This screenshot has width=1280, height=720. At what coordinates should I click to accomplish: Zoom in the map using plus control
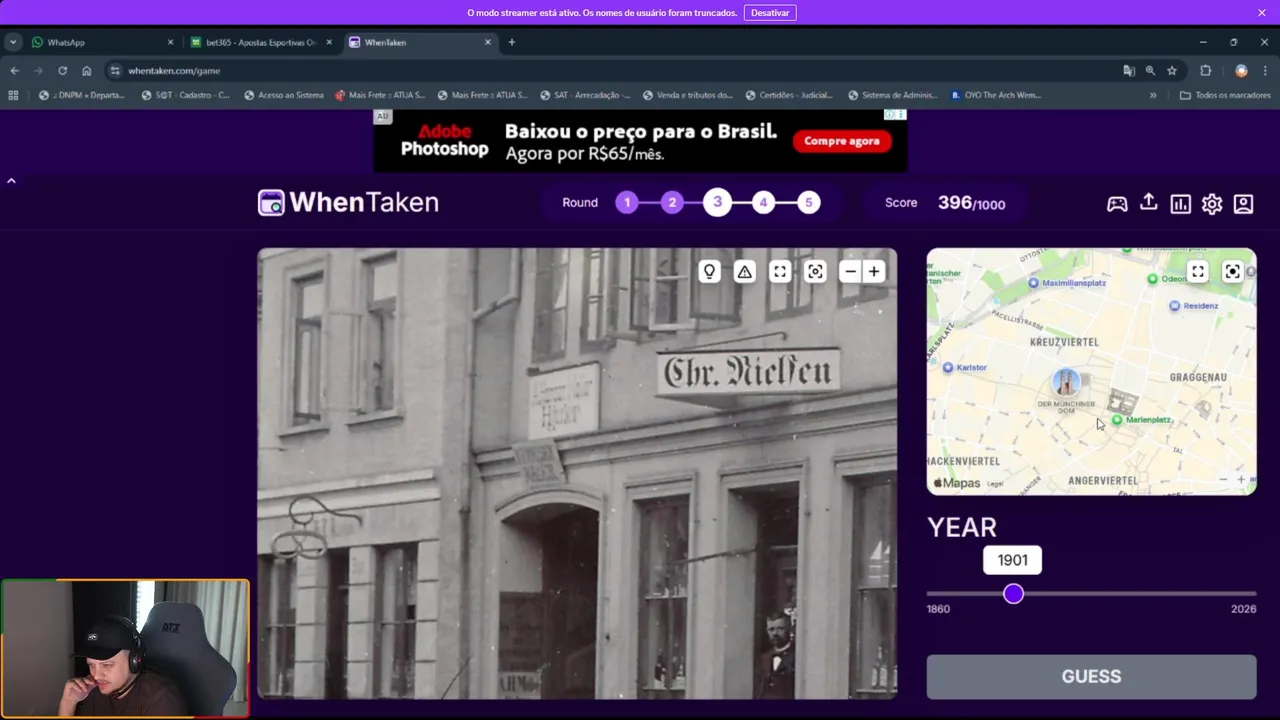(x=1241, y=480)
